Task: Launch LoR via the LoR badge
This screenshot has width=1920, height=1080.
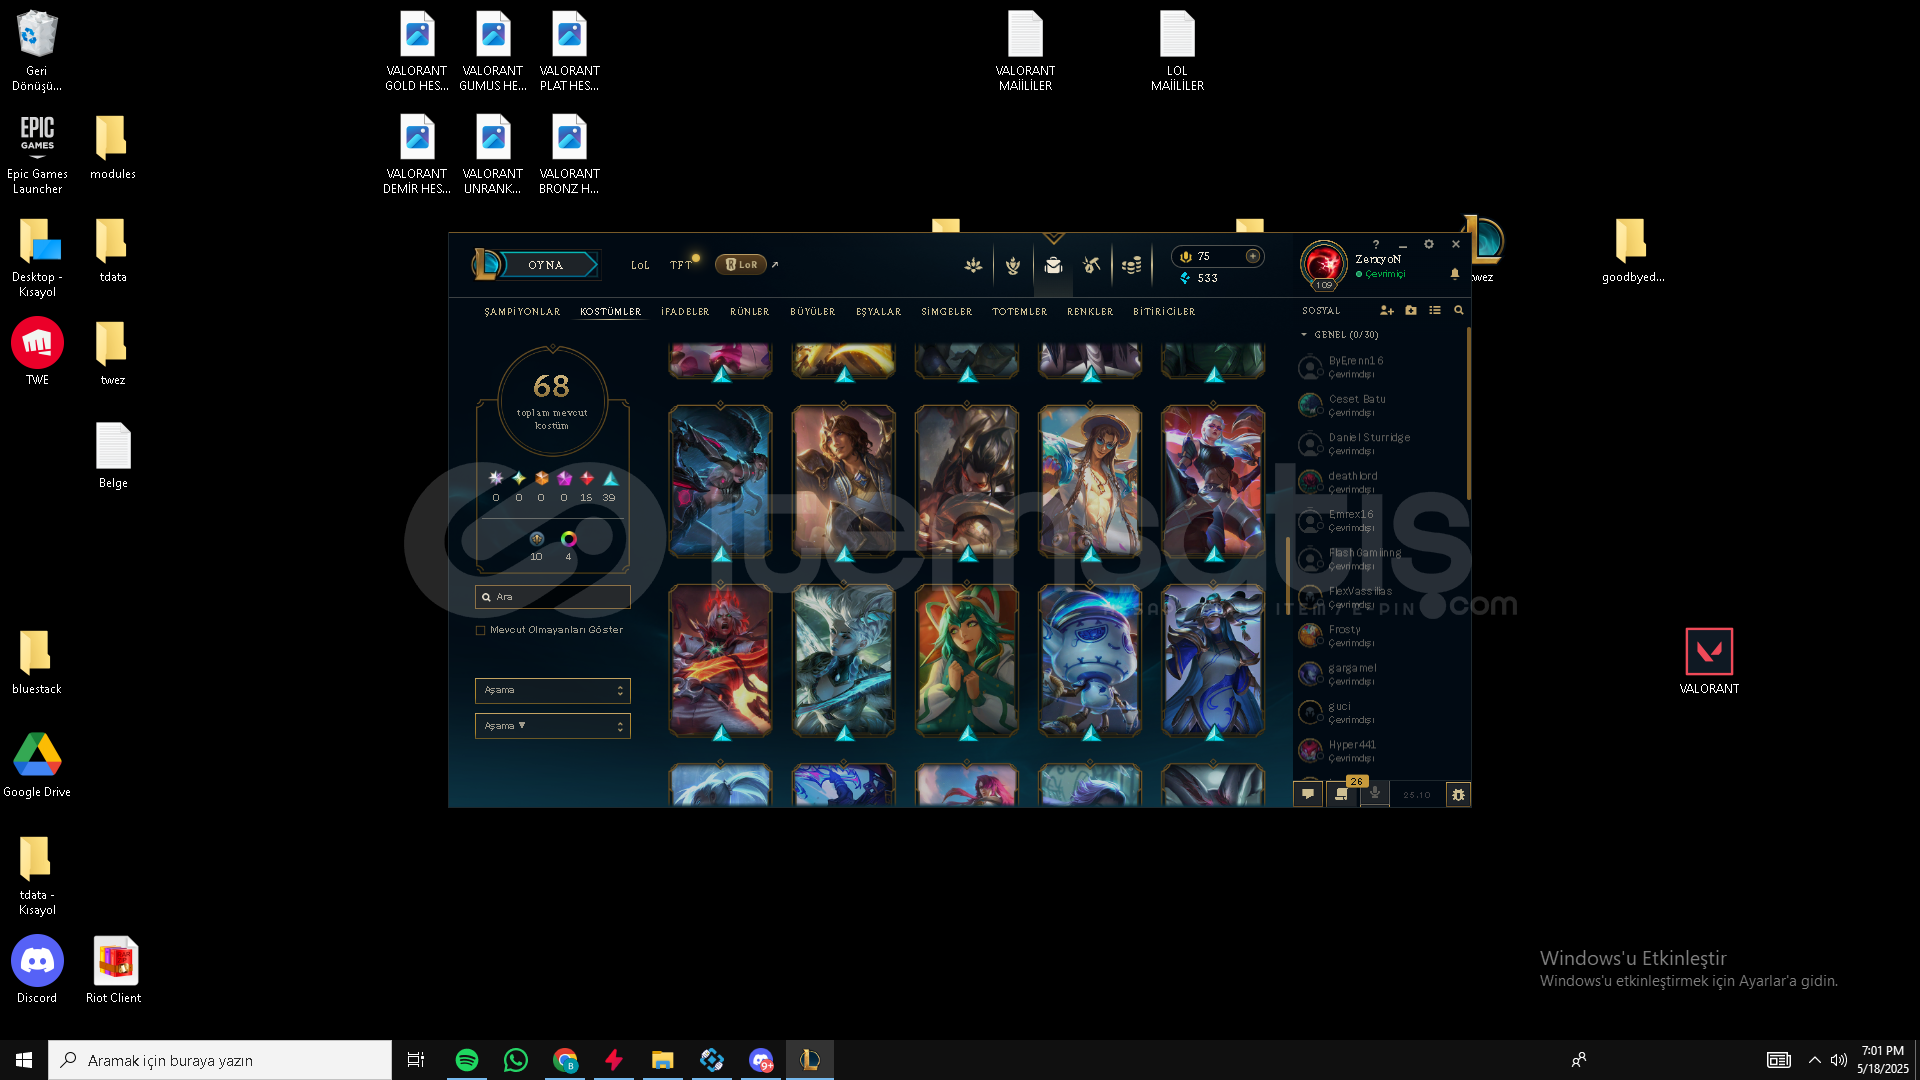Action: point(741,265)
